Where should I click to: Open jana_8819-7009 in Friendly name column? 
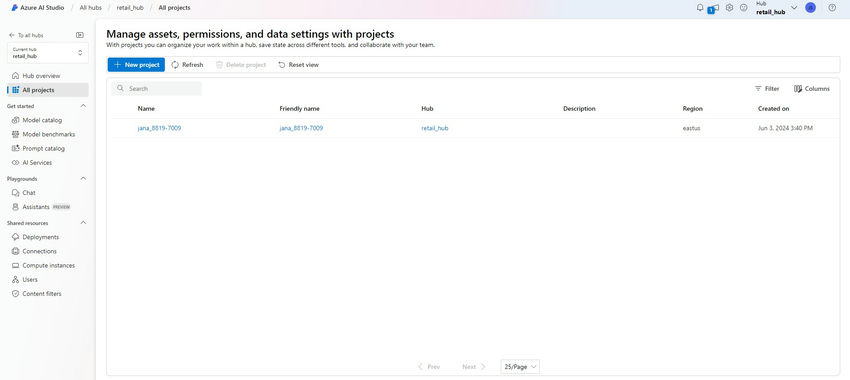[301, 128]
